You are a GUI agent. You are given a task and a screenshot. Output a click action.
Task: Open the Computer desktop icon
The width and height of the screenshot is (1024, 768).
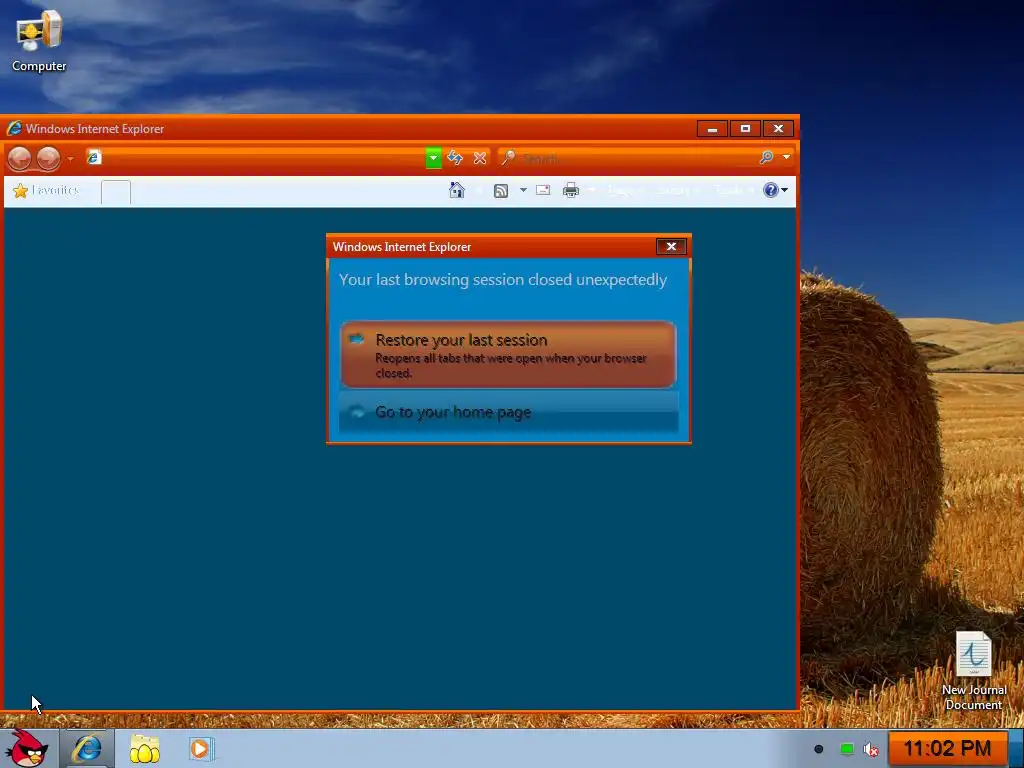click(x=39, y=41)
